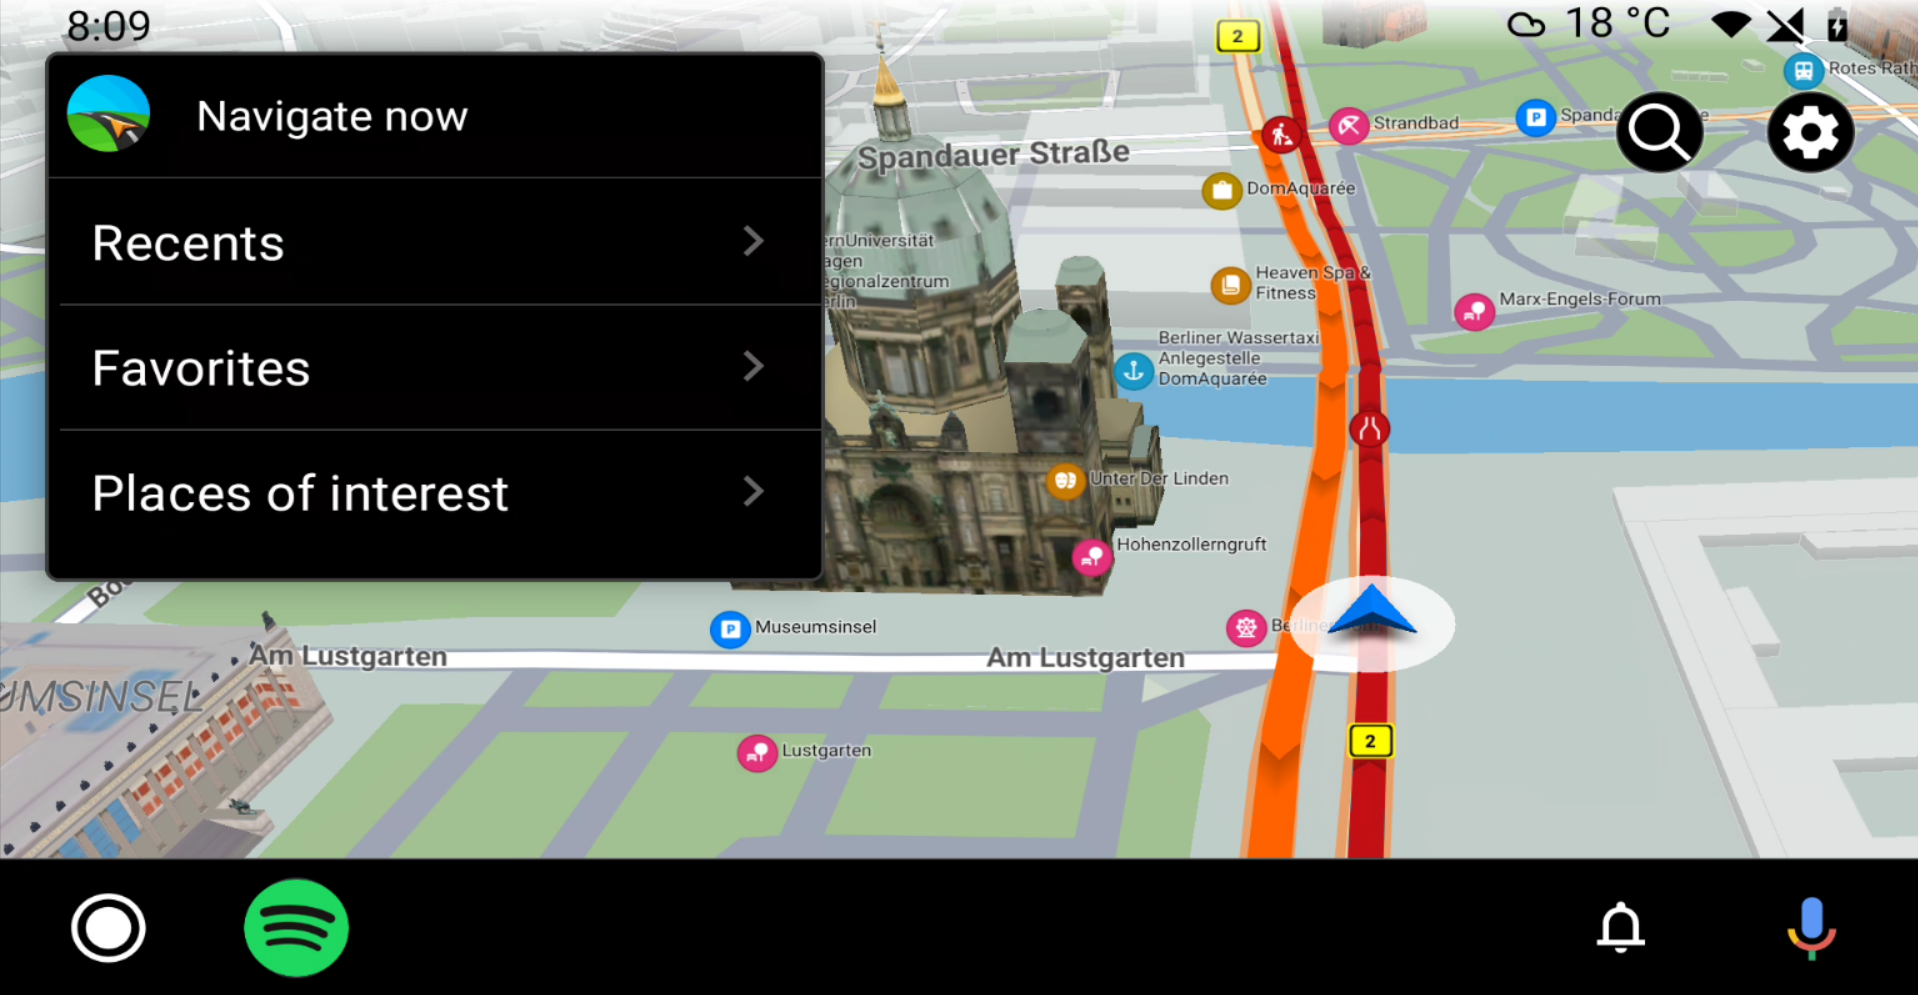Select the DomAquarée shopping marker
The height and width of the screenshot is (995, 1918).
(x=1221, y=190)
